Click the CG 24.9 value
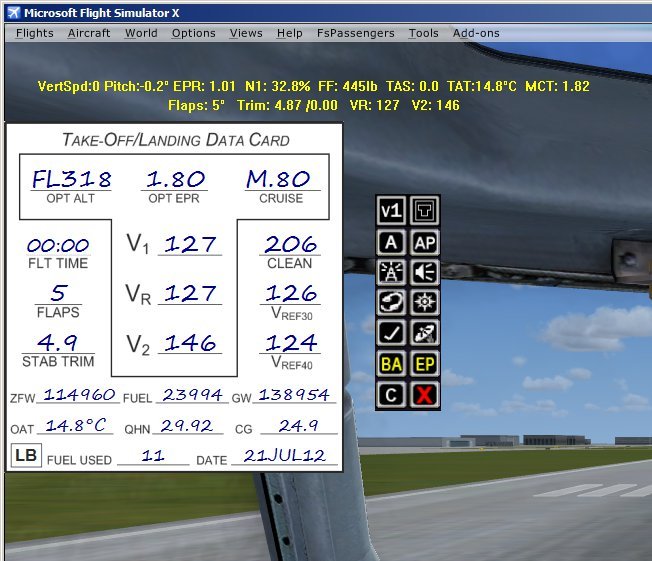 [299, 426]
